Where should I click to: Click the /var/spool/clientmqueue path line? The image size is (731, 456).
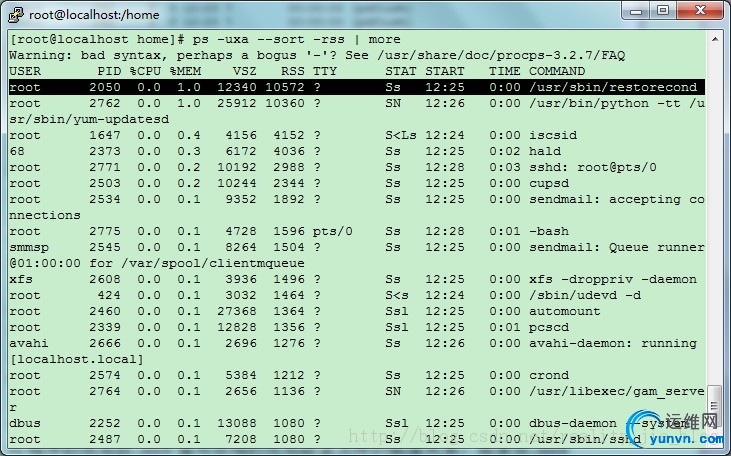[157, 263]
